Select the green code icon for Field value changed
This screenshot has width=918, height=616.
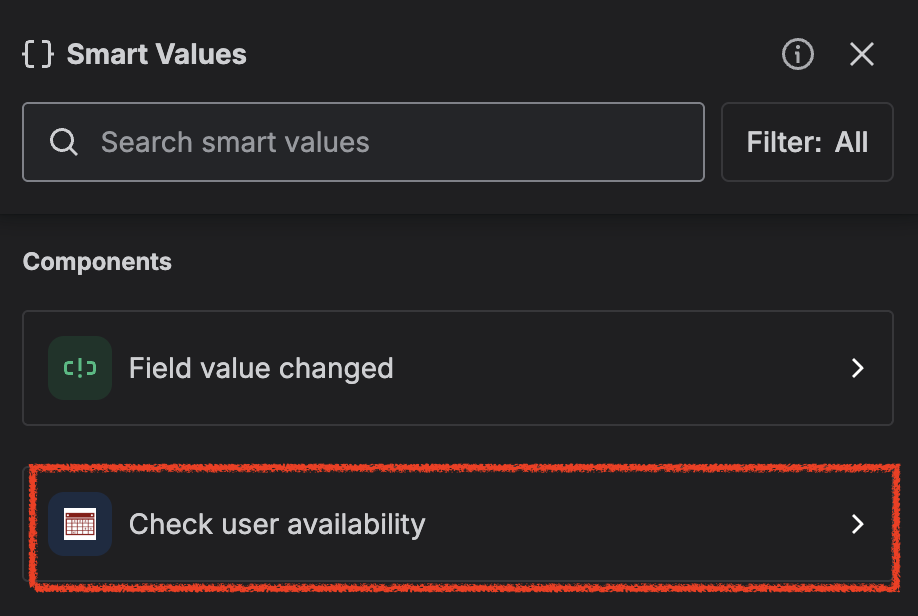click(x=79, y=368)
